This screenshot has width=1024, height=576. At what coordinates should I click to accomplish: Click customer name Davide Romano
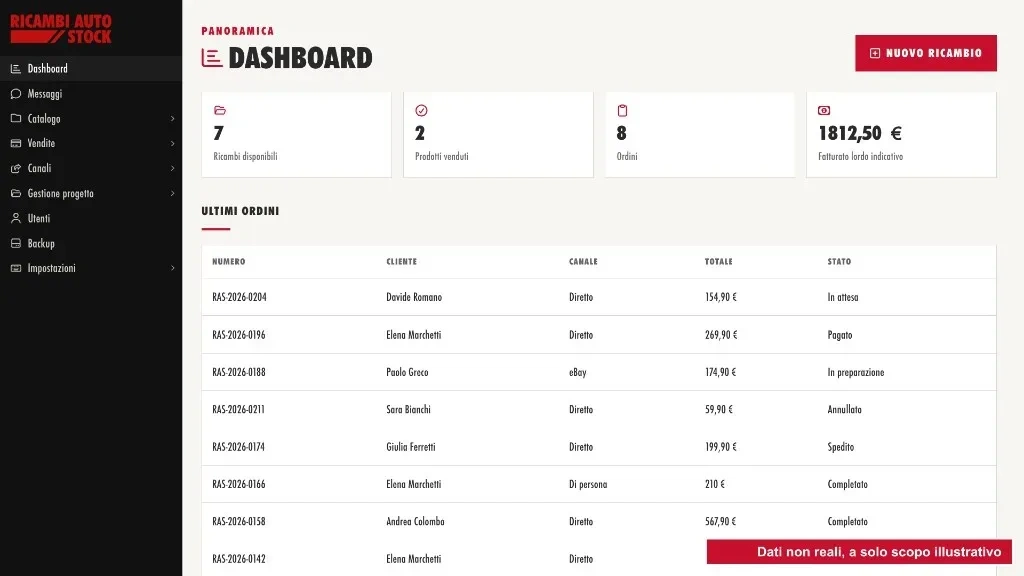(414, 297)
